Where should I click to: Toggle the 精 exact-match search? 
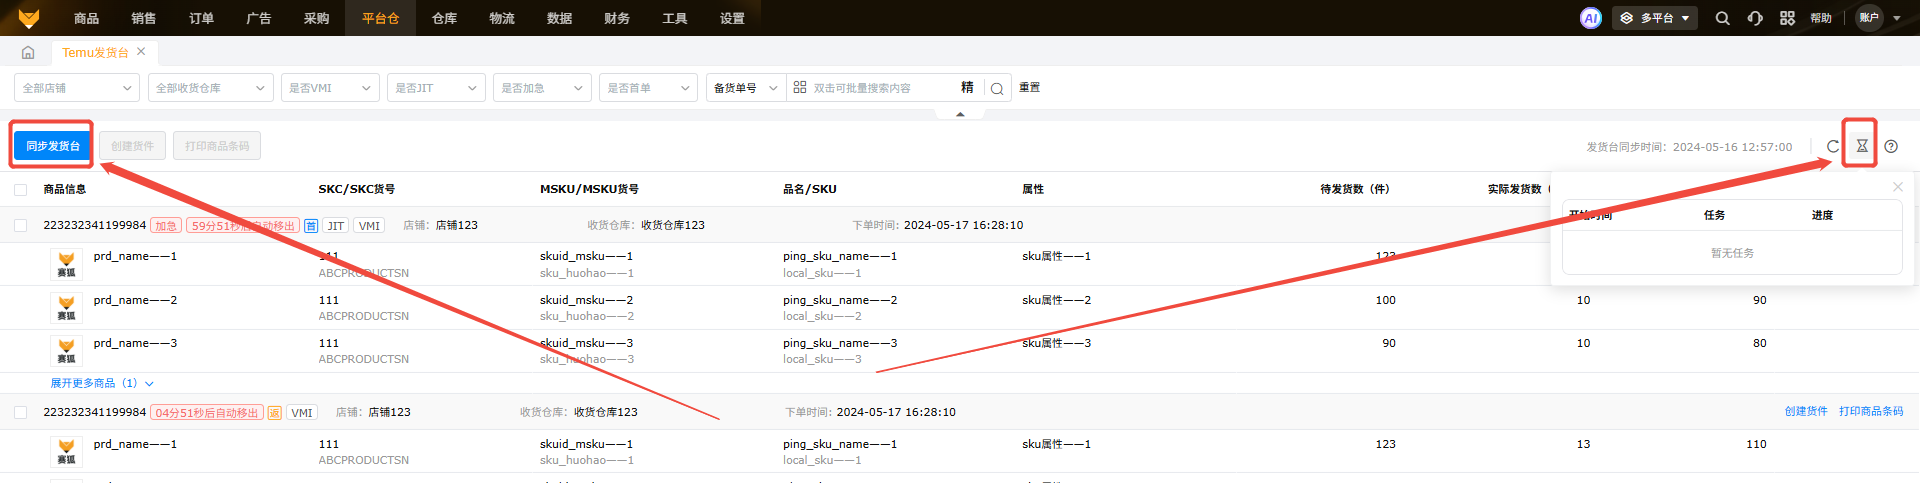[967, 87]
